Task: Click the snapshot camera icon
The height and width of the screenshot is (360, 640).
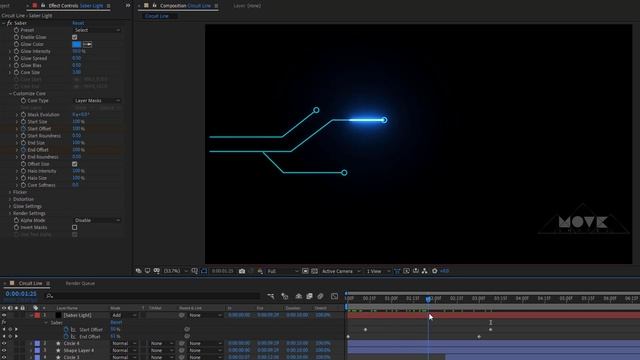Action: pyautogui.click(x=242, y=271)
